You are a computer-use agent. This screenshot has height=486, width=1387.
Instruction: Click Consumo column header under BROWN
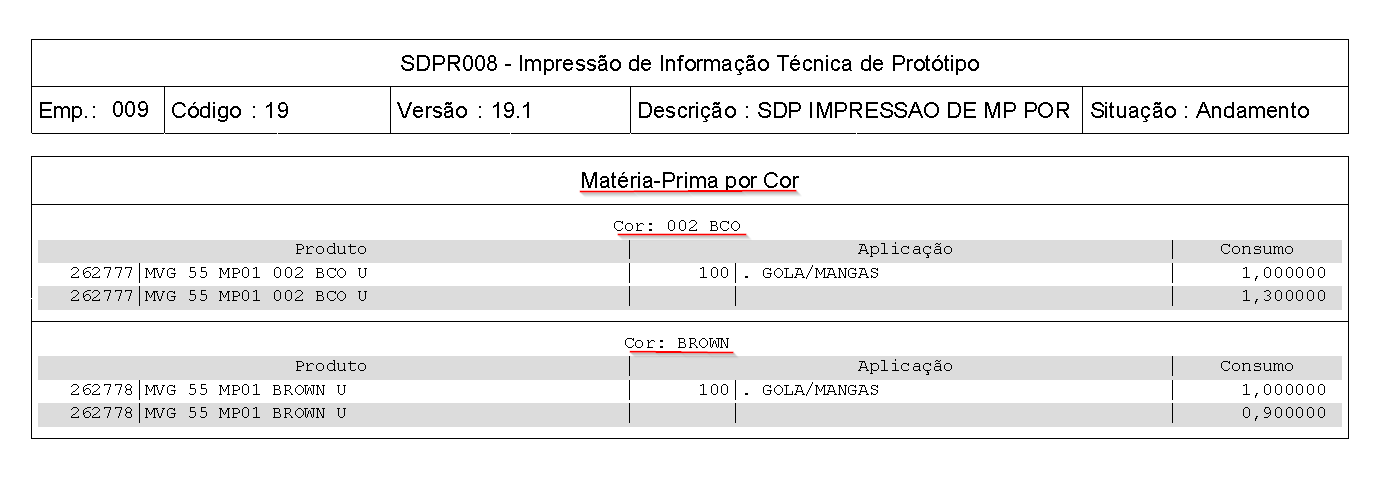click(1256, 366)
